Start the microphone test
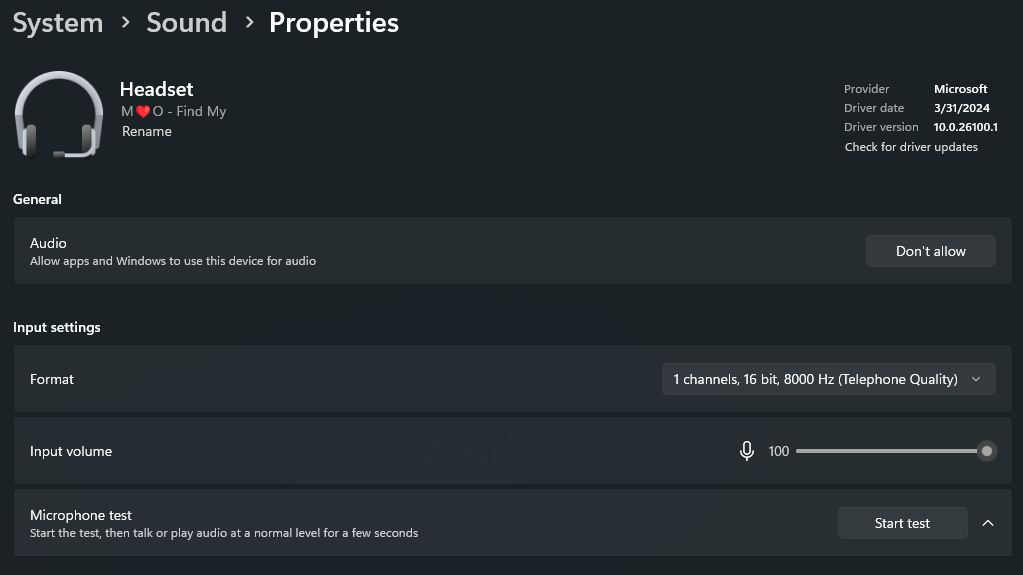 (902, 523)
